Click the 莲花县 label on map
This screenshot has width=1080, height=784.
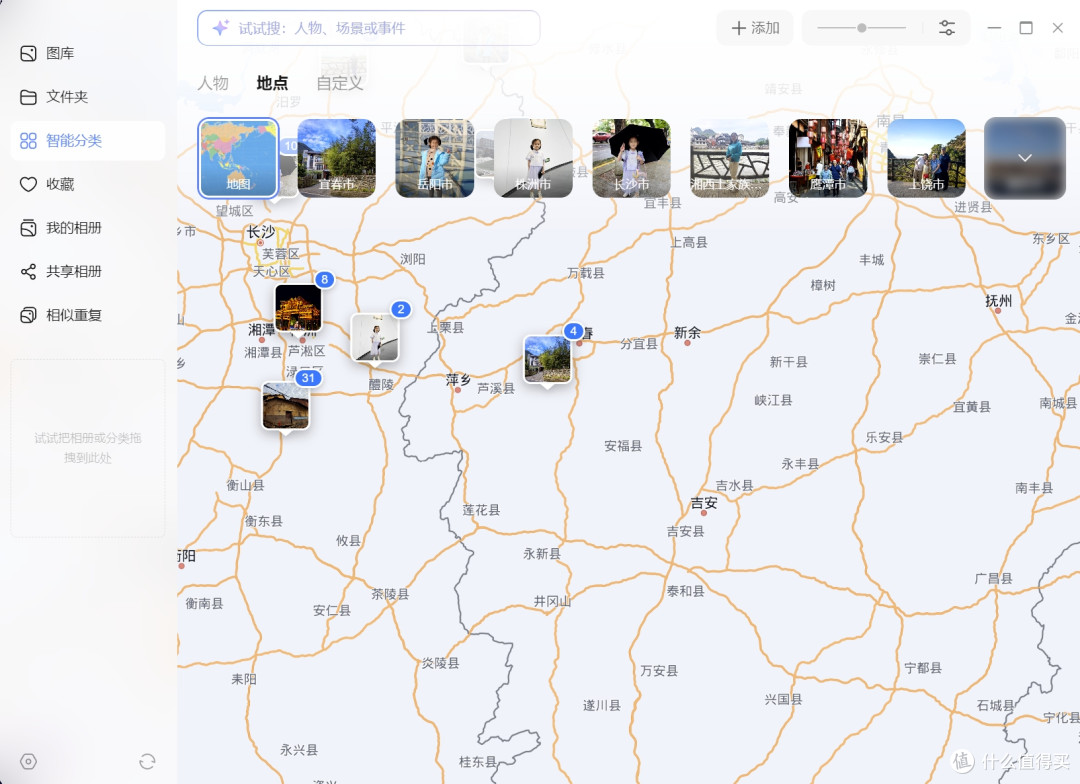(481, 510)
